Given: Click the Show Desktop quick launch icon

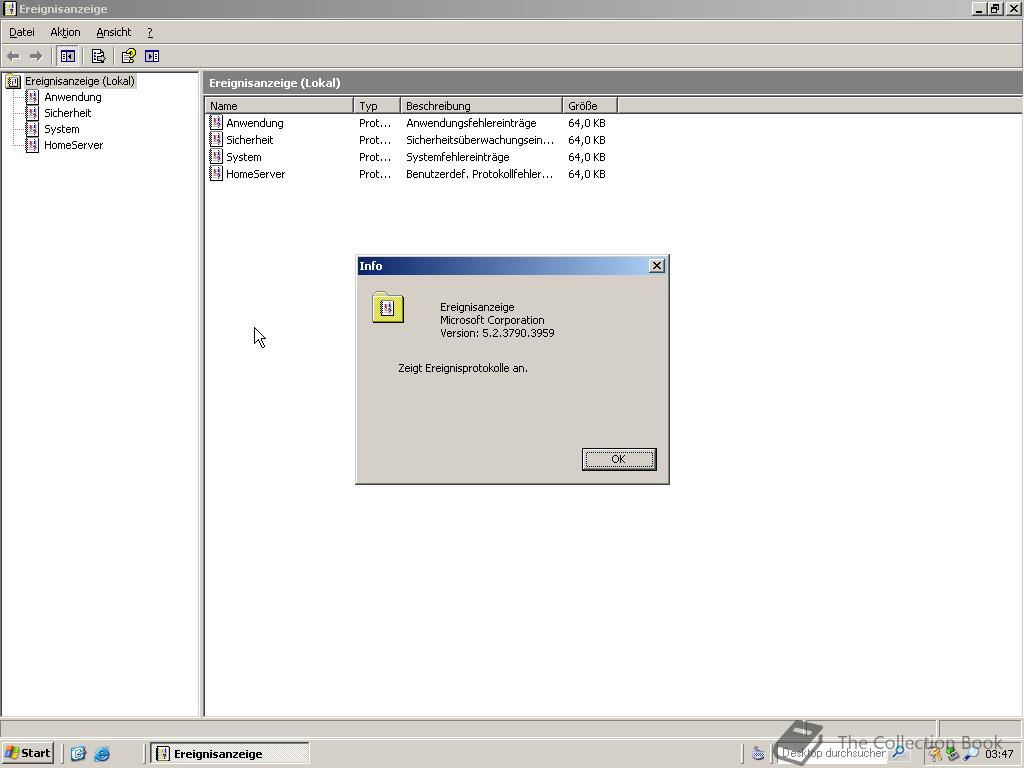Looking at the screenshot, I should click(x=78, y=754).
